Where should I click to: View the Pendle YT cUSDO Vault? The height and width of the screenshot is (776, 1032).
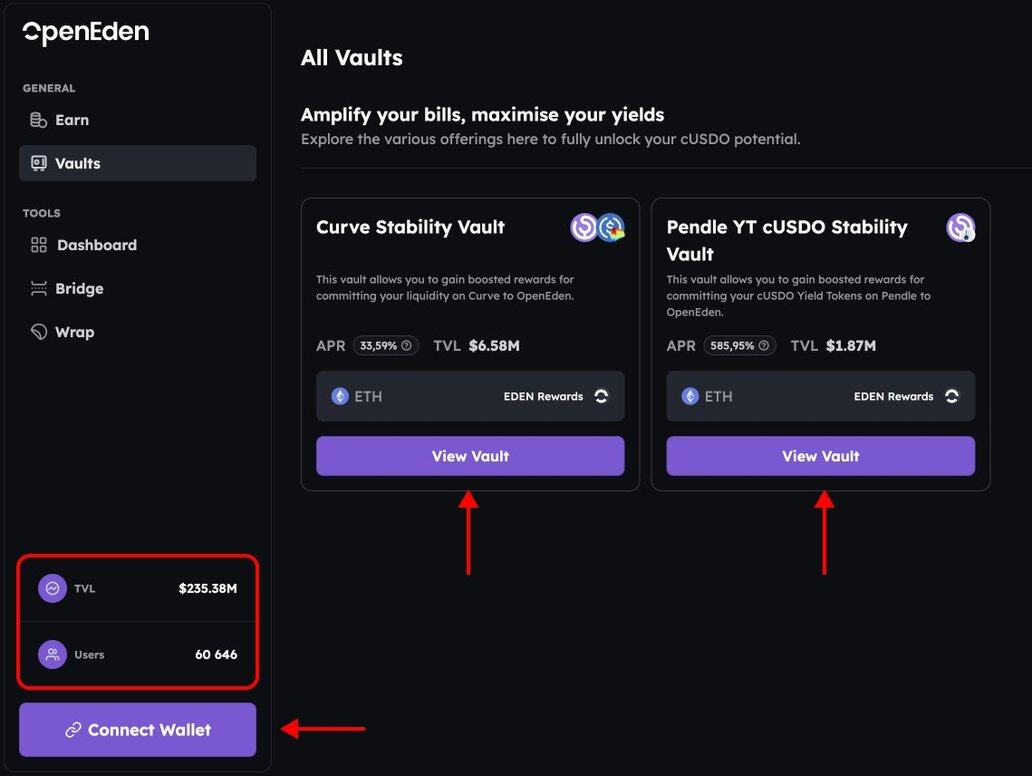(820, 456)
